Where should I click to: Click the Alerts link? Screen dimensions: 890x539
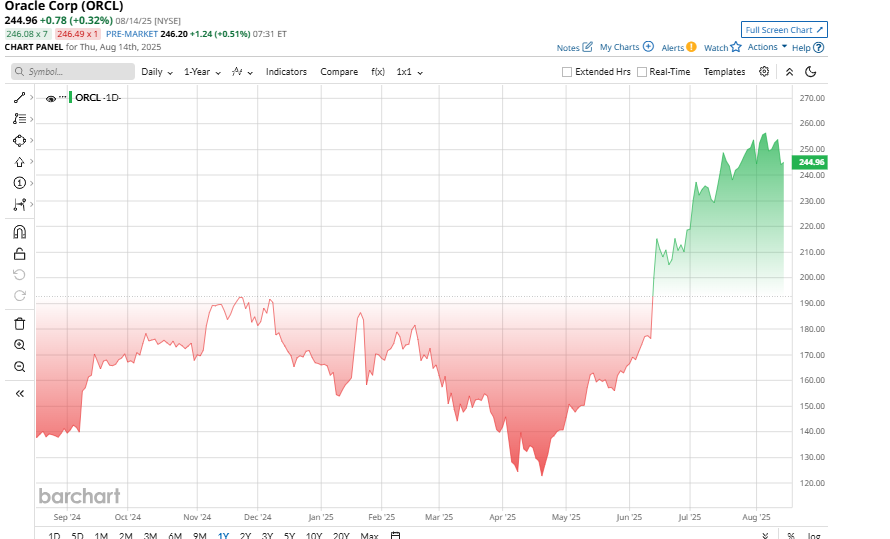click(673, 48)
